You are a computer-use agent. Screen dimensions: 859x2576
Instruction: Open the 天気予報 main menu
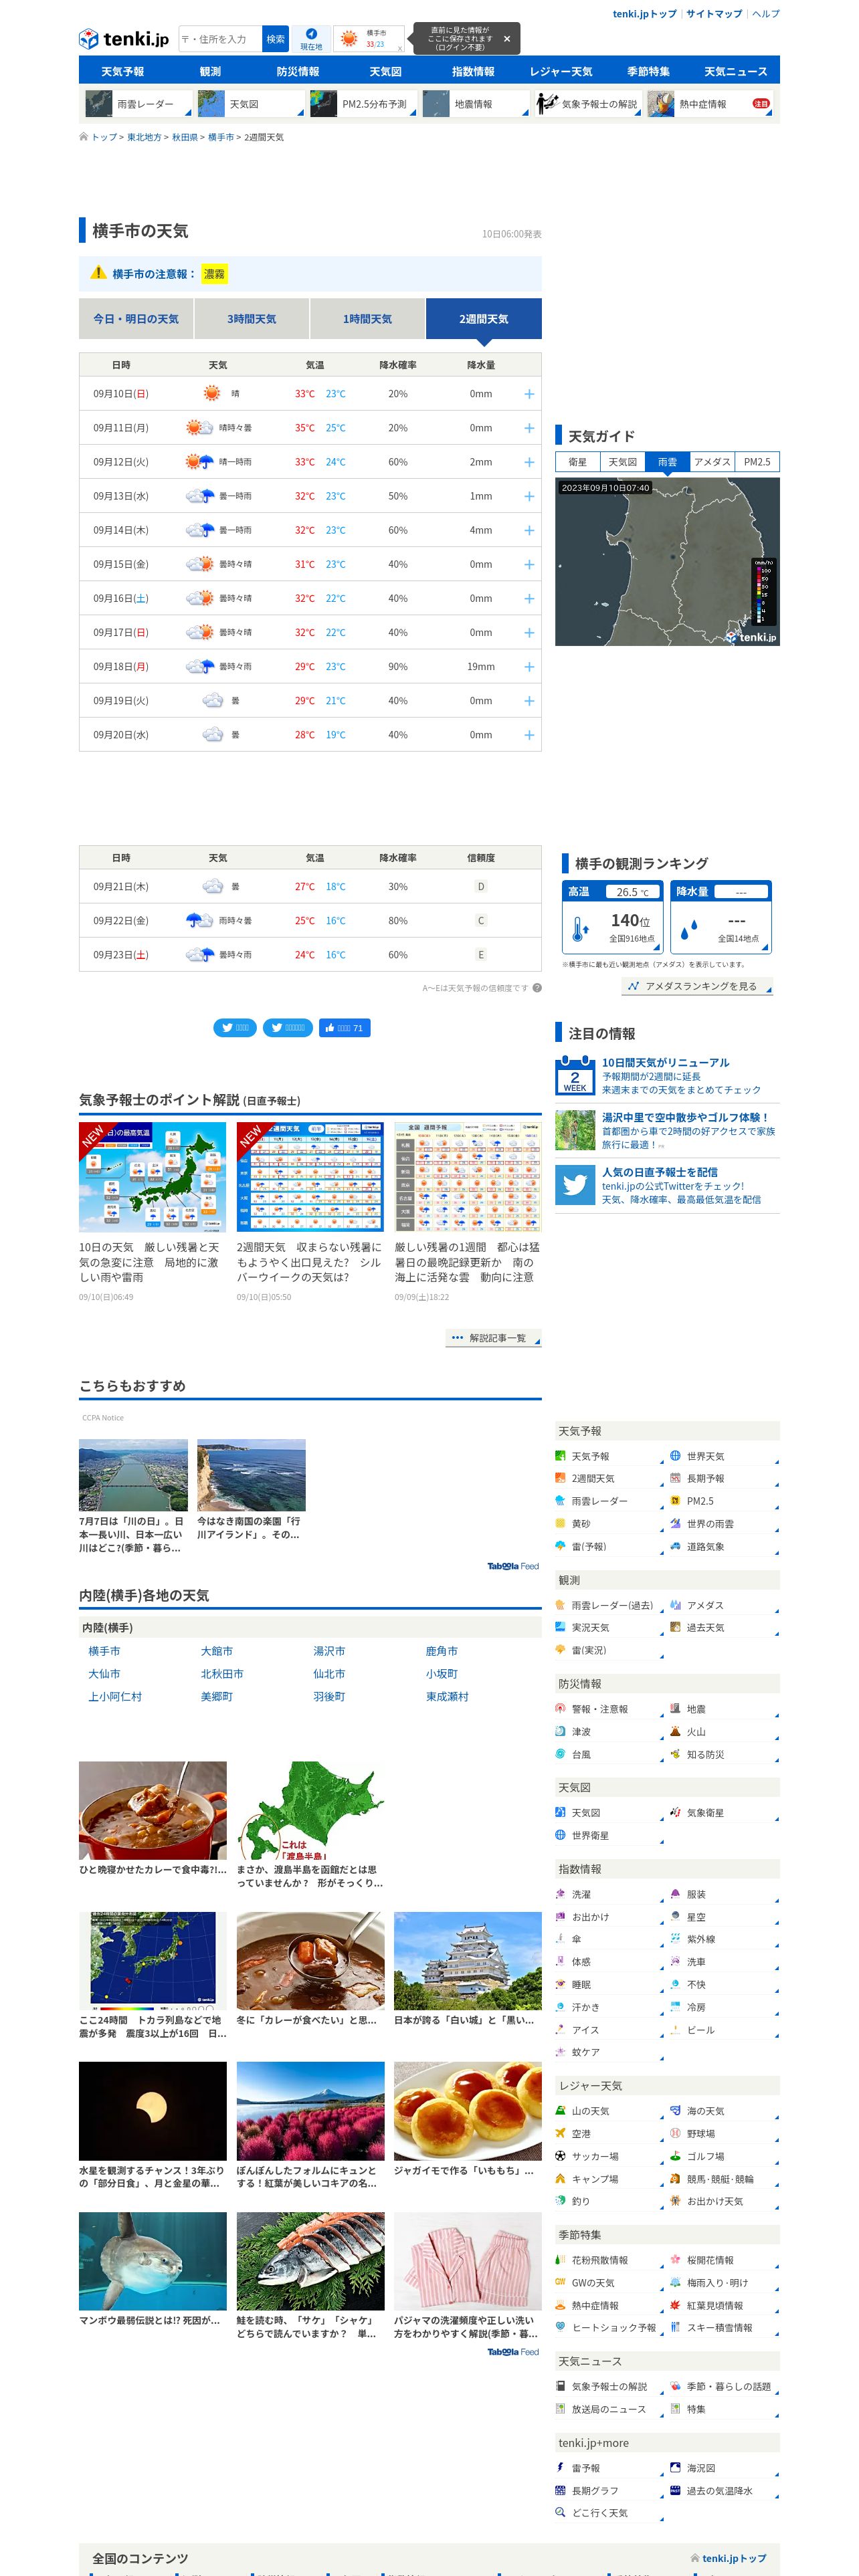tap(122, 72)
